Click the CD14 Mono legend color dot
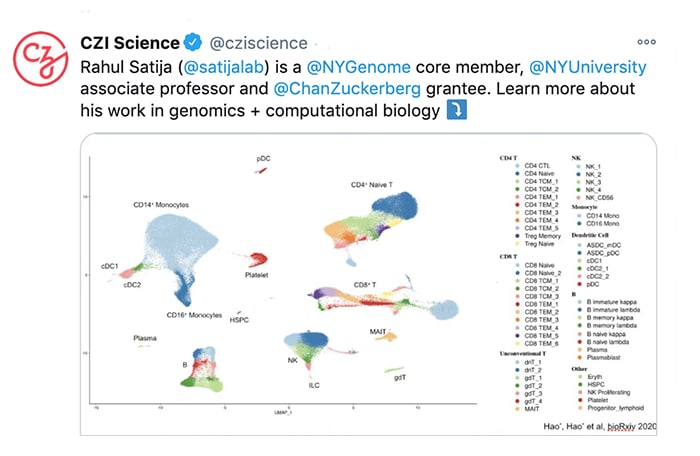 [579, 216]
